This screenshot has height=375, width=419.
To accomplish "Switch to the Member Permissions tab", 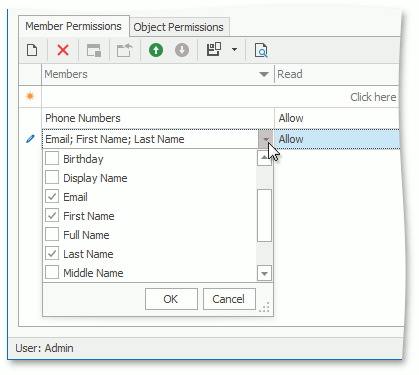I will tap(73, 26).
